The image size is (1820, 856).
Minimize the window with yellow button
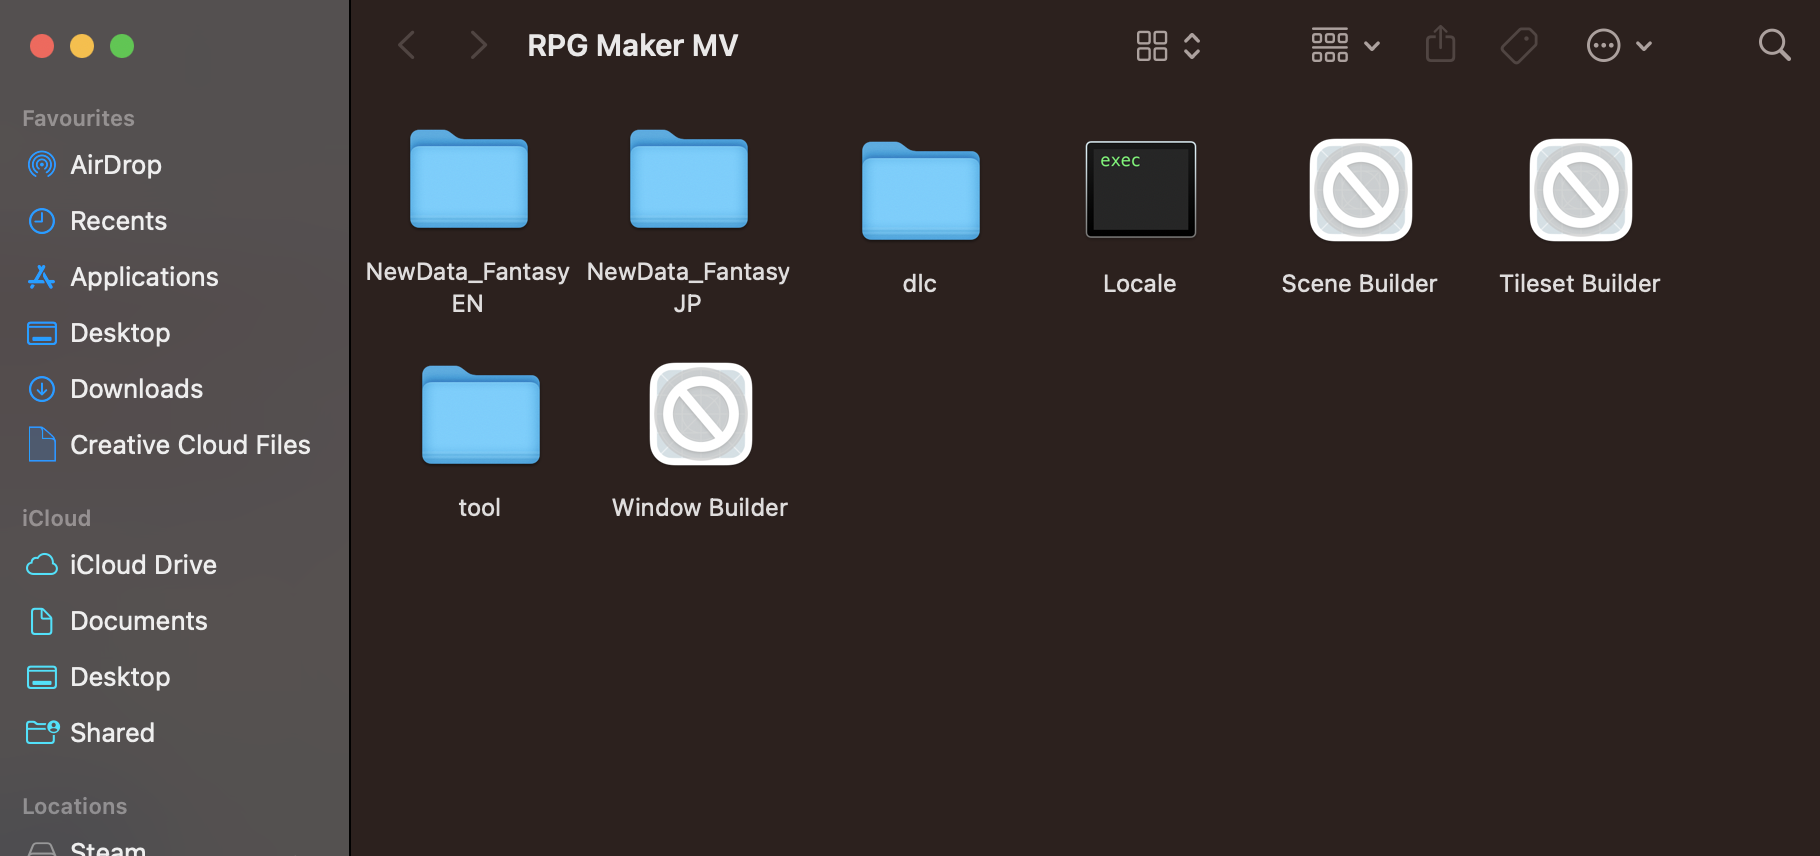click(82, 46)
